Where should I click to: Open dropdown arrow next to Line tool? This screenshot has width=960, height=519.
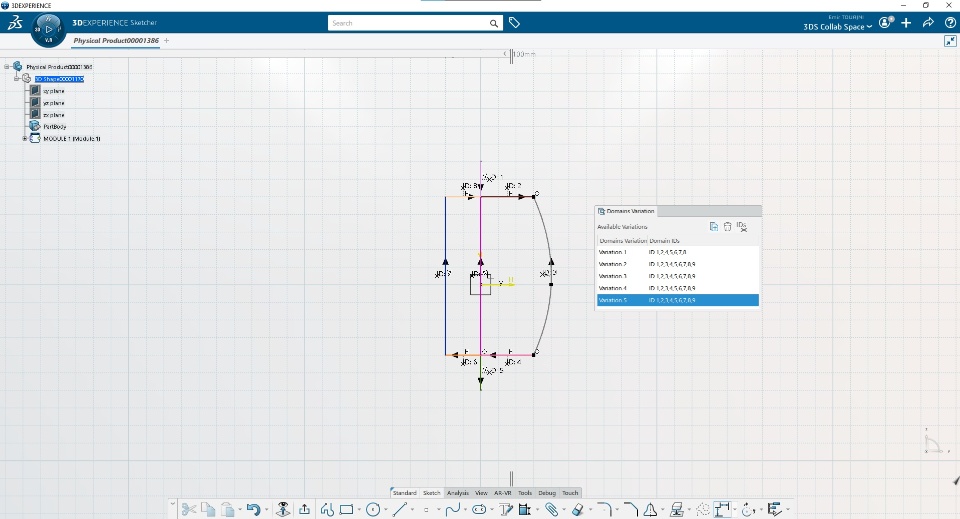pyautogui.click(x=413, y=509)
